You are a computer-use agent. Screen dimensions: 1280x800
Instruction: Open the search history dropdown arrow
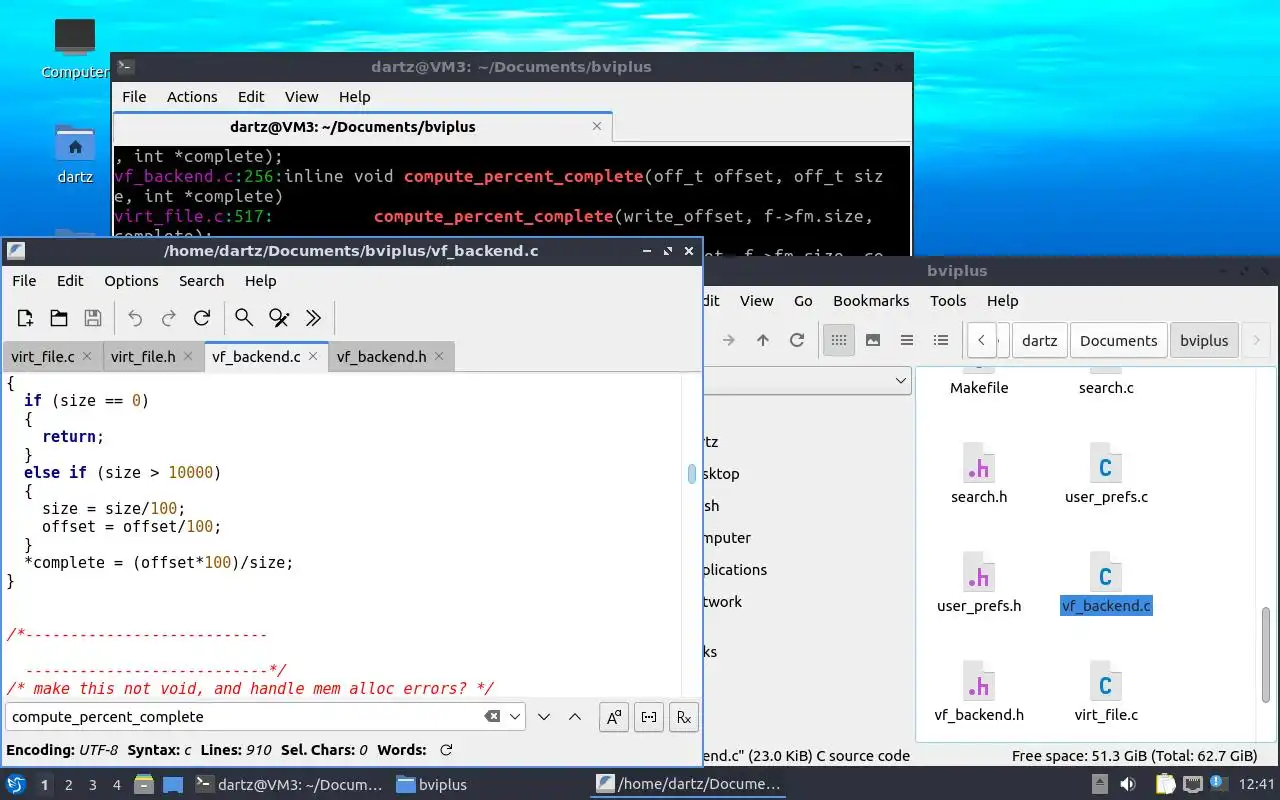tap(515, 717)
